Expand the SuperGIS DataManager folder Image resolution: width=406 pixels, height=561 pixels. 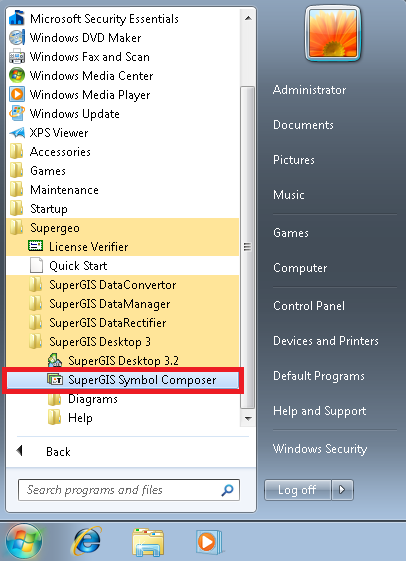click(x=123, y=304)
